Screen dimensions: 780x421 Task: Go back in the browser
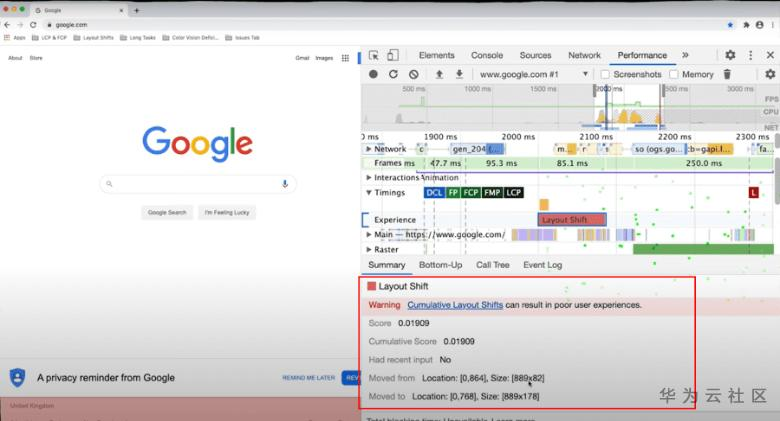click(7, 24)
